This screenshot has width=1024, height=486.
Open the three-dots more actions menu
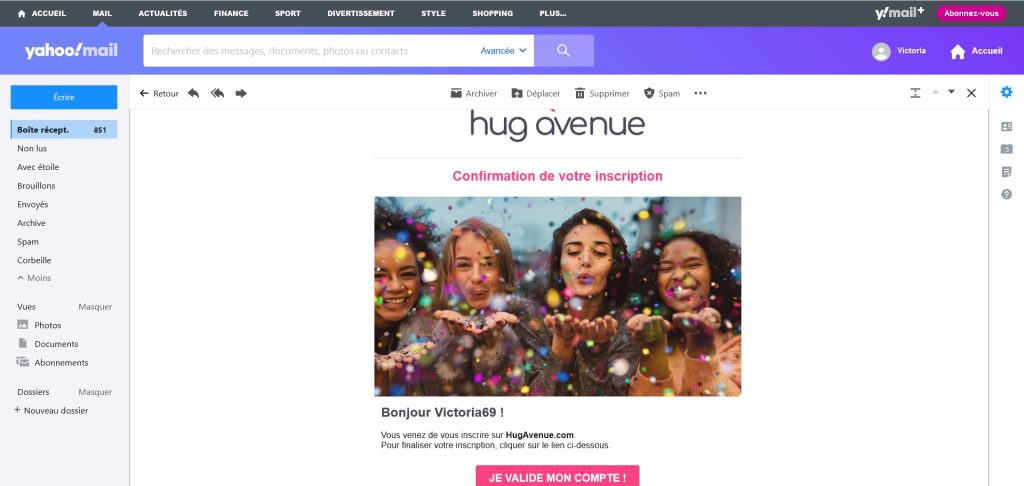[701, 93]
